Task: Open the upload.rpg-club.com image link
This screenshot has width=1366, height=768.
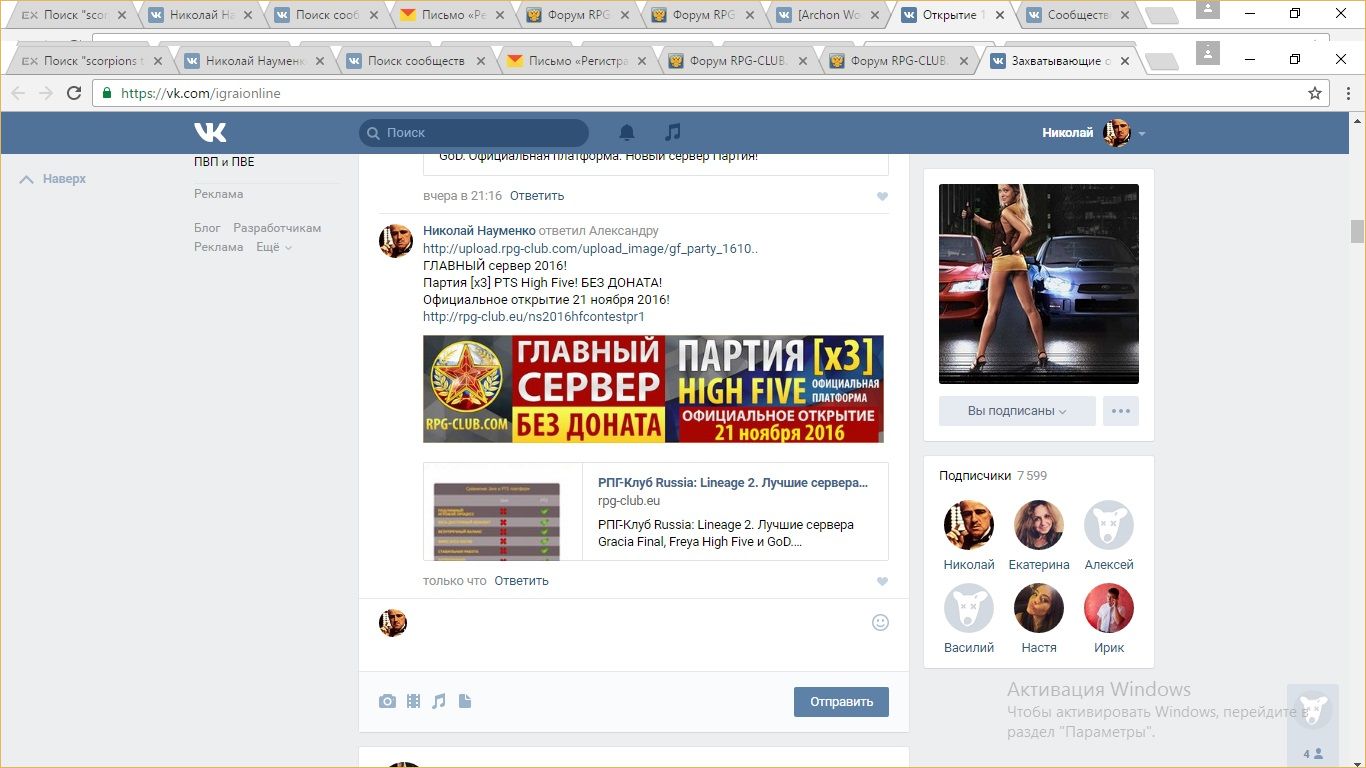Action: point(590,249)
